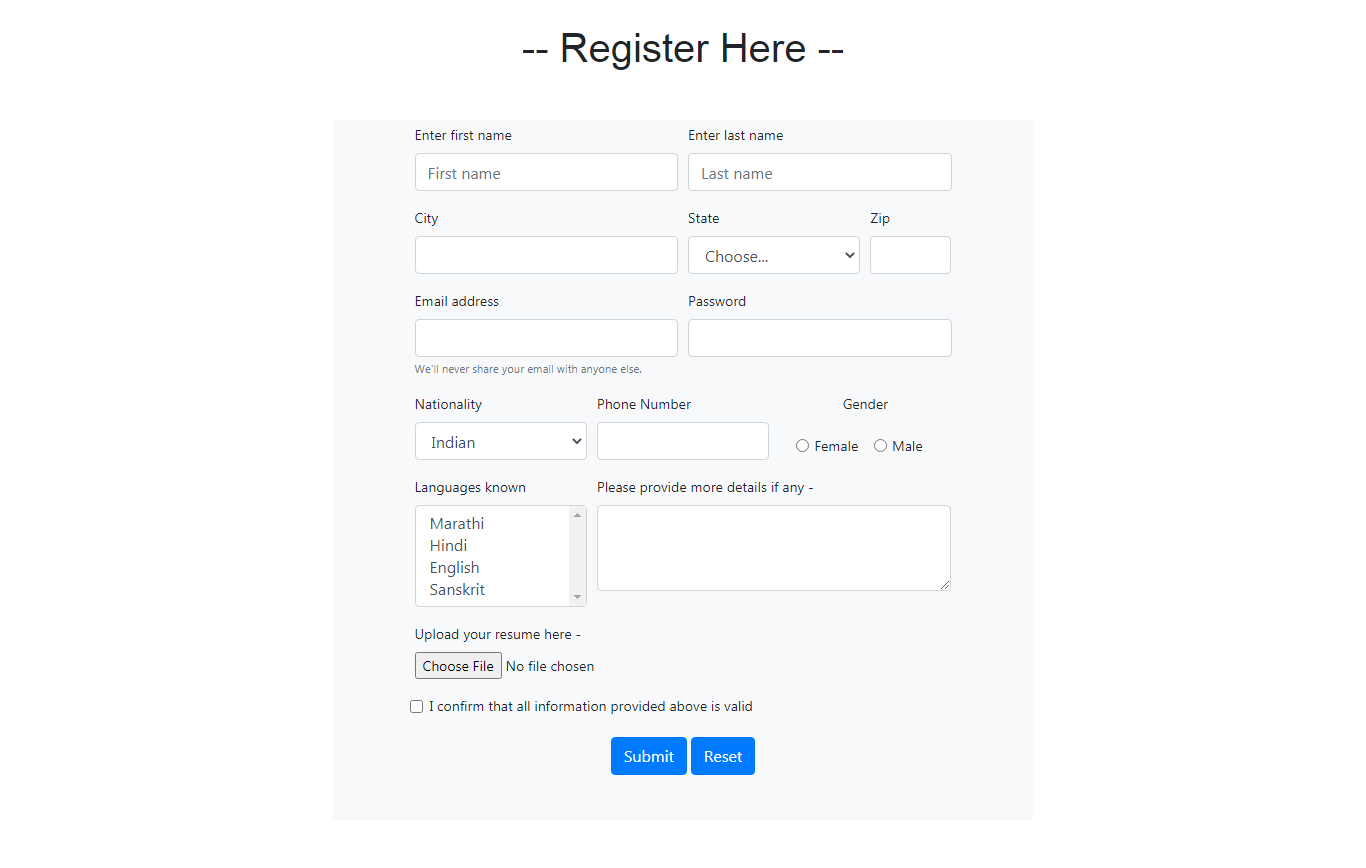Image resolution: width=1366 pixels, height=868 pixels.
Task: Click the Last name input field
Action: tap(819, 172)
